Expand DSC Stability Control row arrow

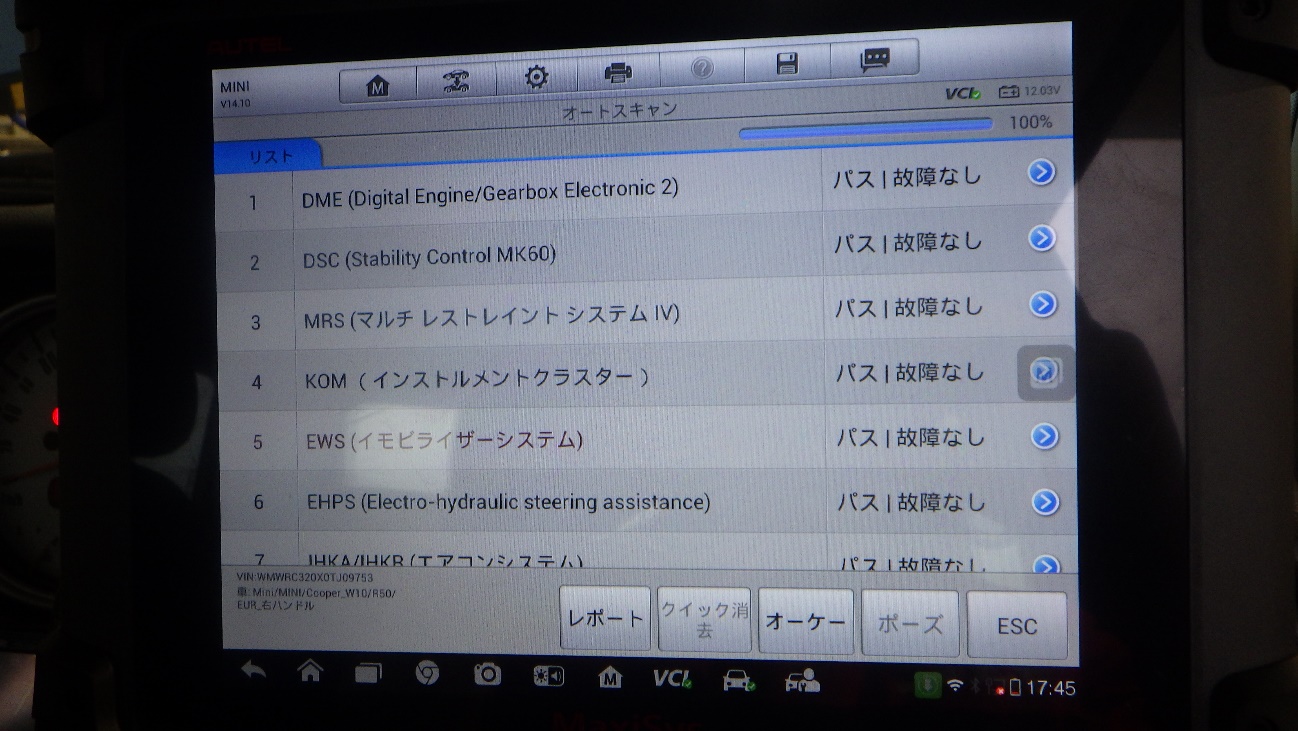pos(1042,238)
